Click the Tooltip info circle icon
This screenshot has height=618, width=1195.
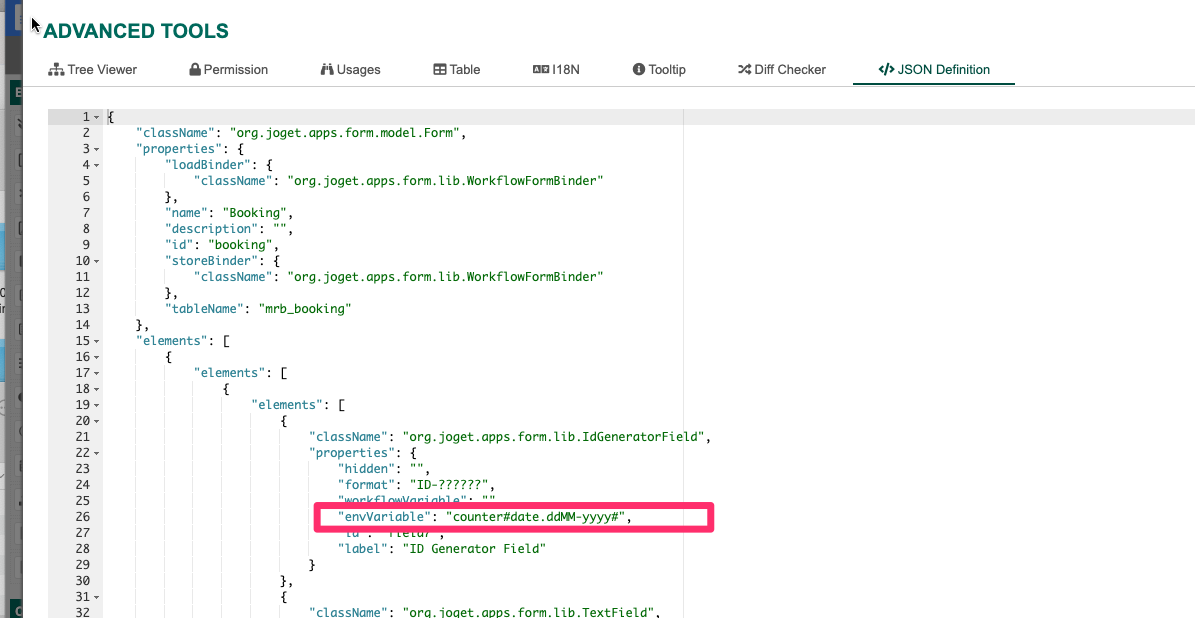[639, 70]
